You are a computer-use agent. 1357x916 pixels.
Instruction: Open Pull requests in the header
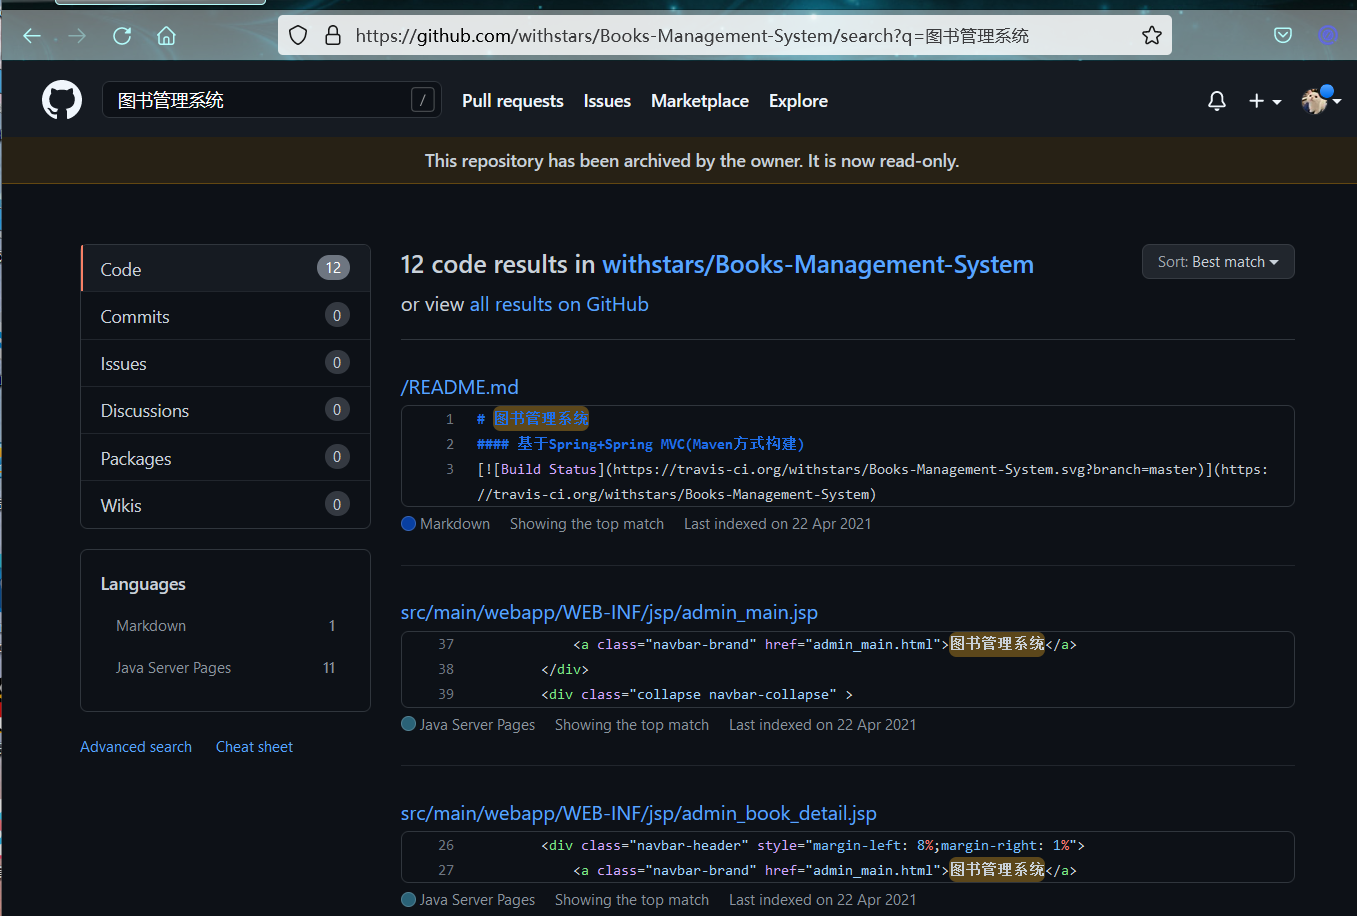513,101
